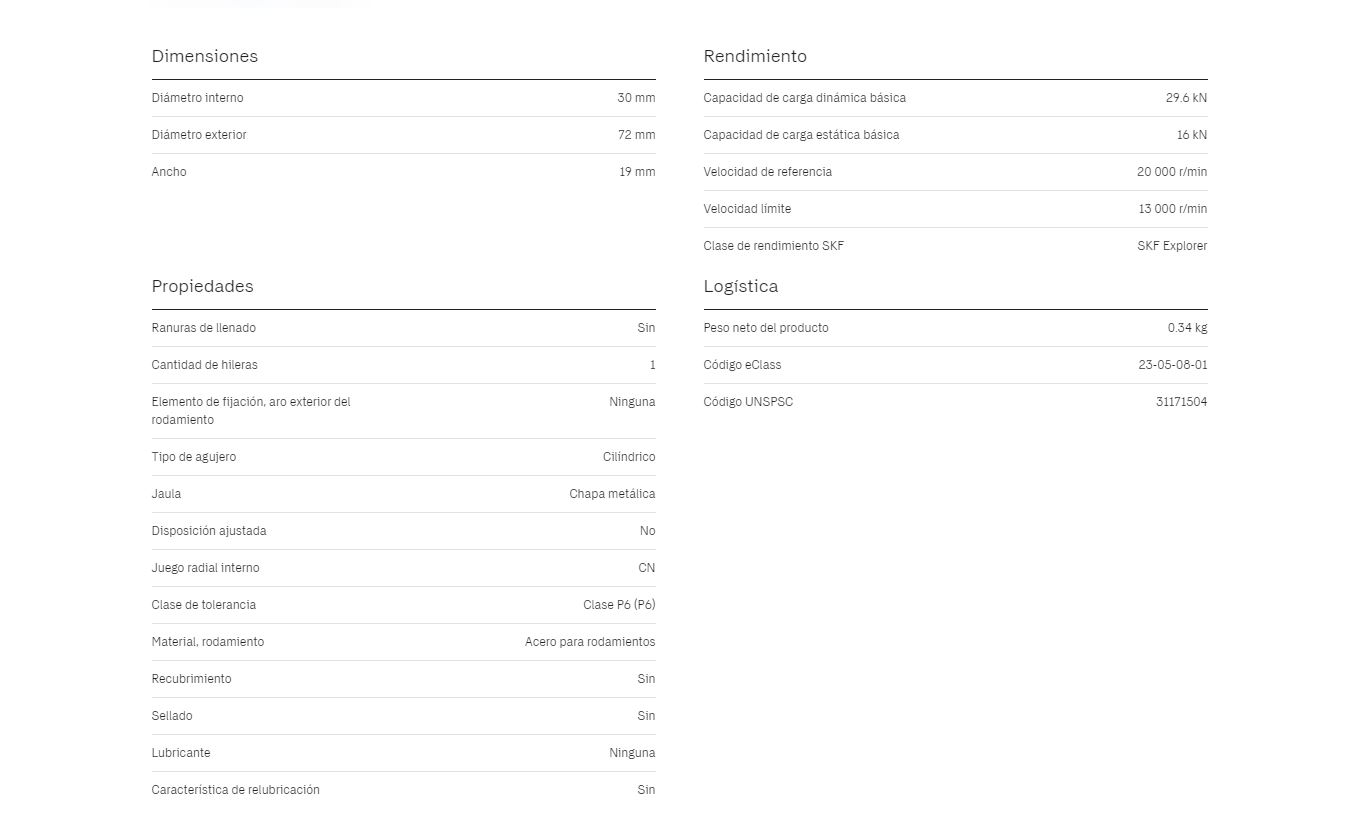This screenshot has height=828, width=1352.
Task: Click Capacidad de carga dinámica básica label
Action: click(804, 98)
